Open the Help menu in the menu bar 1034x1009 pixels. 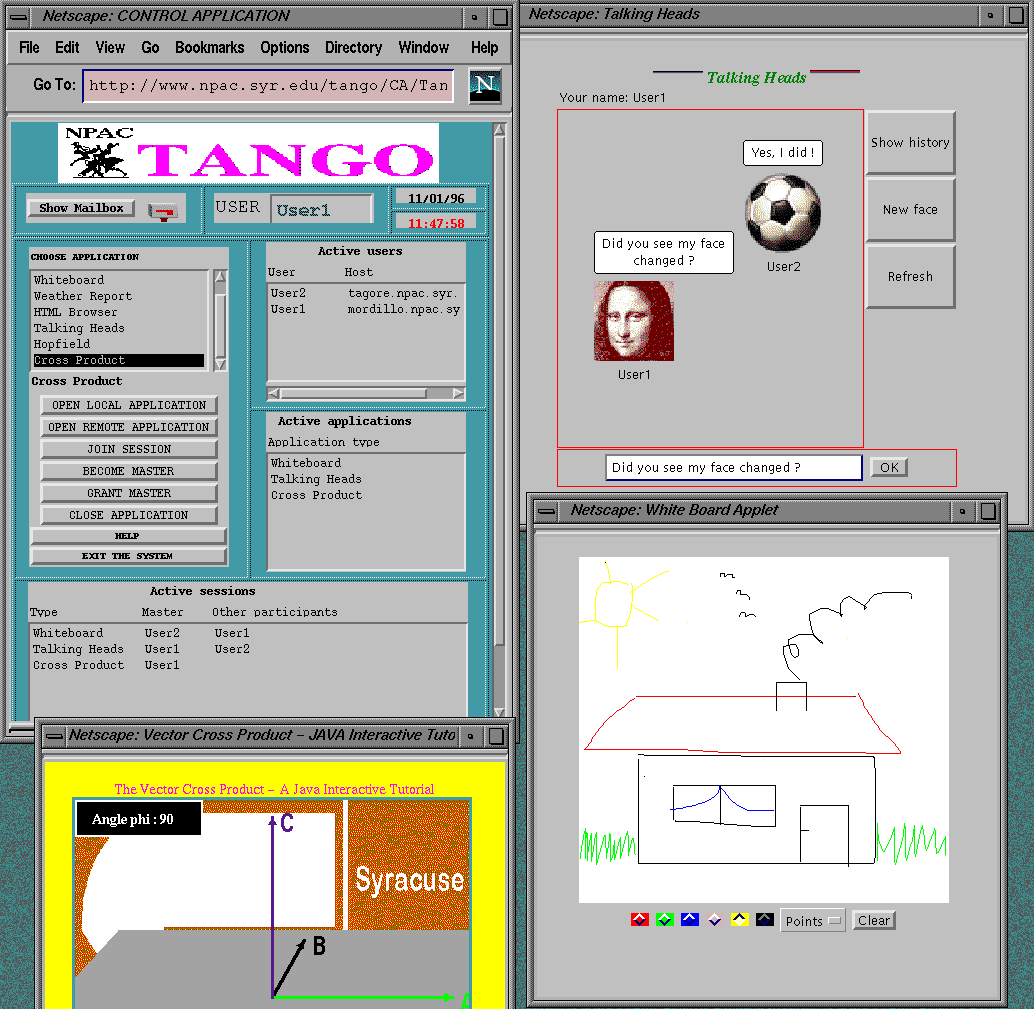pyautogui.click(x=485, y=47)
